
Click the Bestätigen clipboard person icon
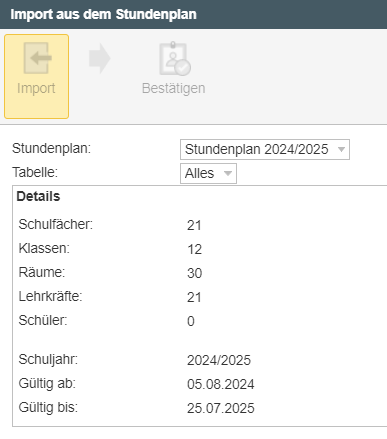[x=175, y=59]
